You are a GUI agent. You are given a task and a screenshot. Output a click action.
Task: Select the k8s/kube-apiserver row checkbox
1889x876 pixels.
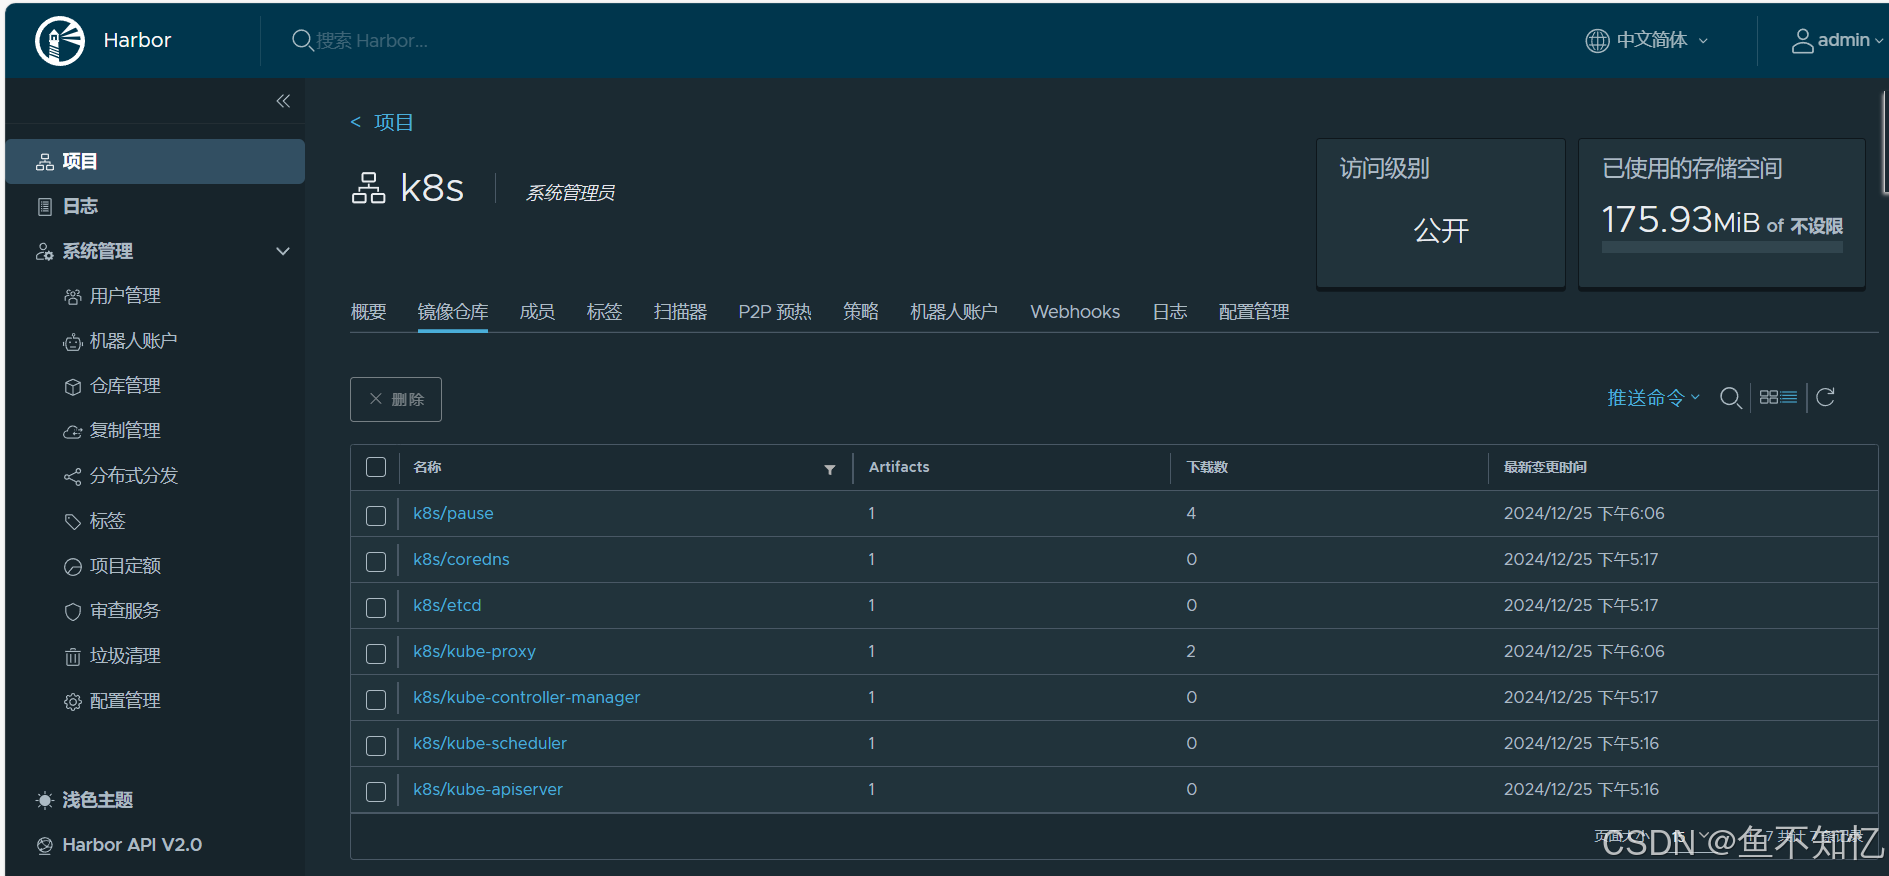376,791
